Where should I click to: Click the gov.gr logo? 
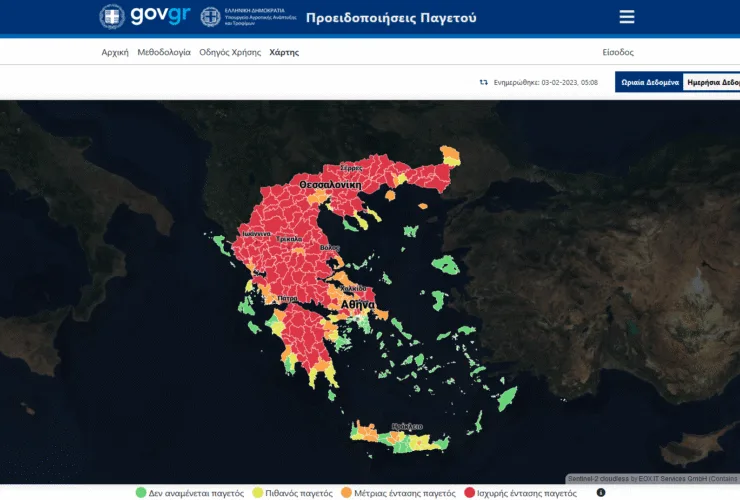point(144,17)
